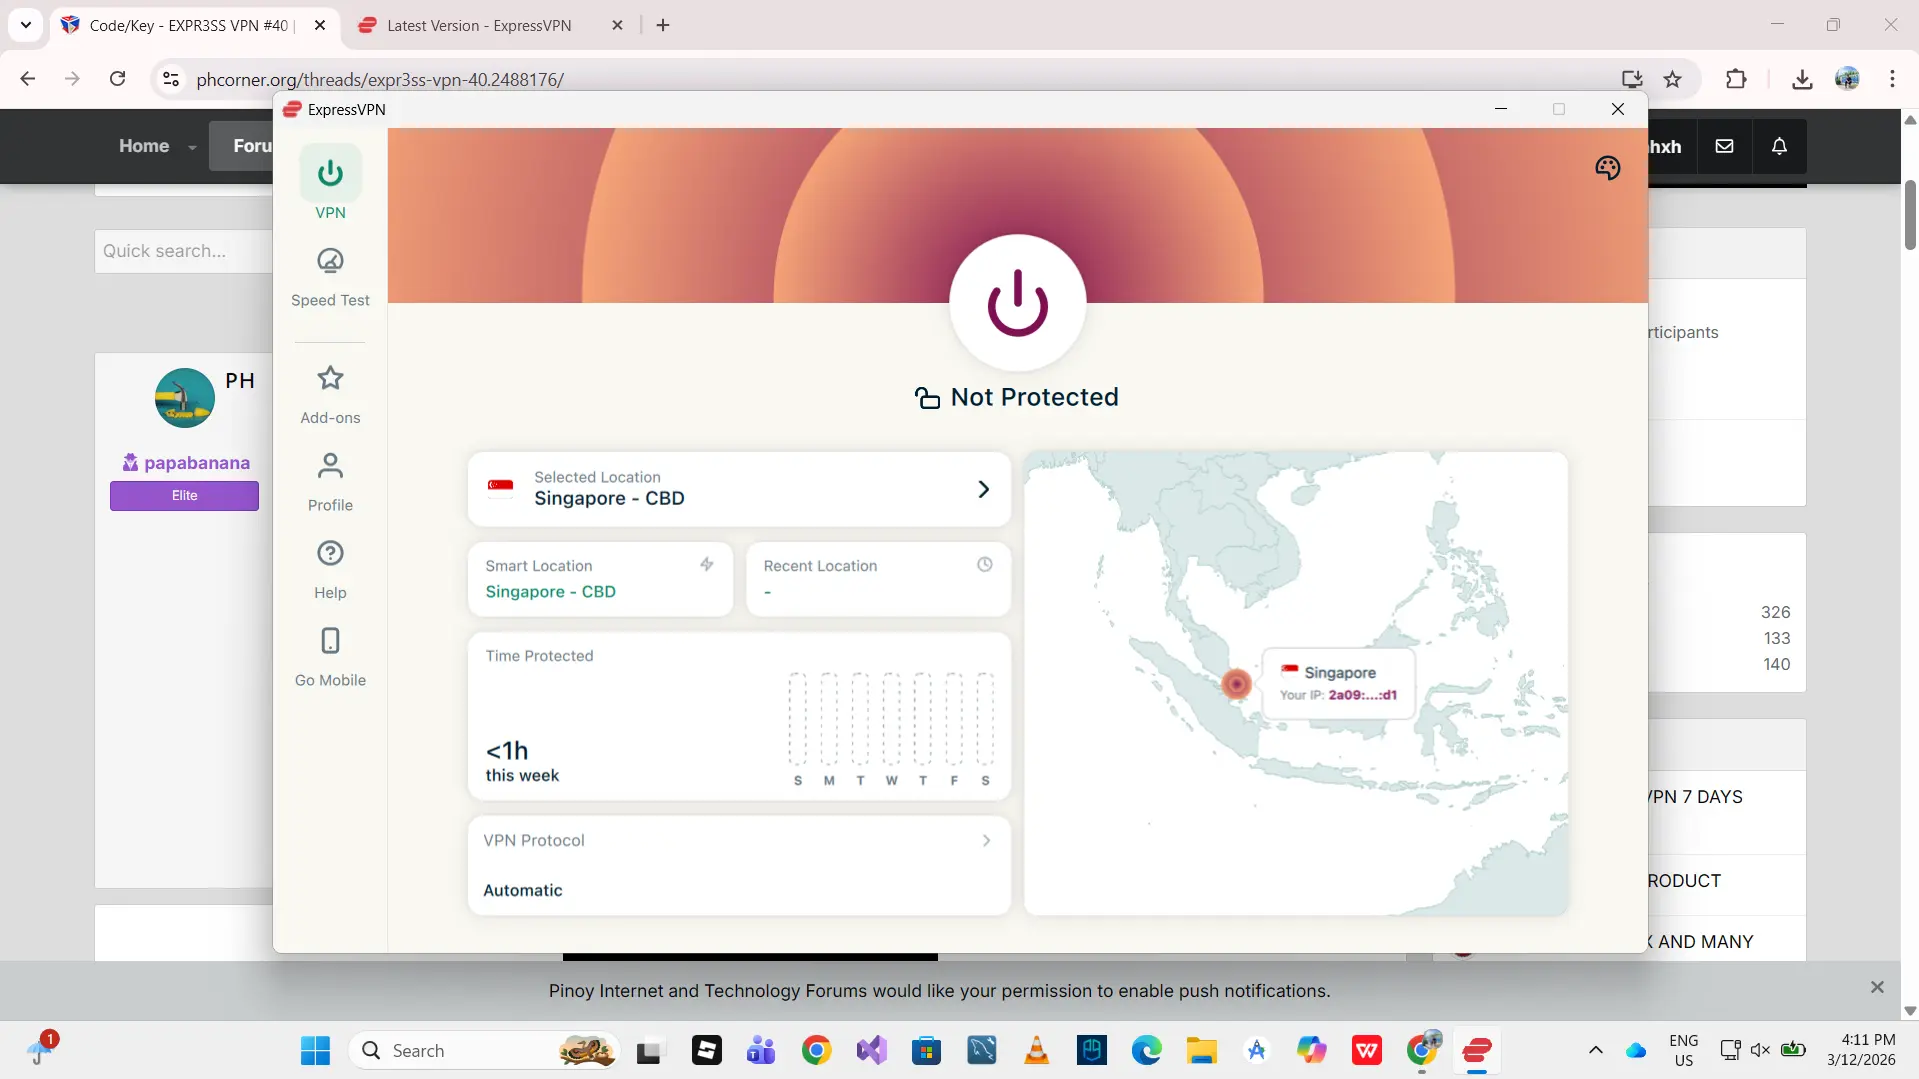Open Microsoft Teams from the taskbar

tap(761, 1051)
